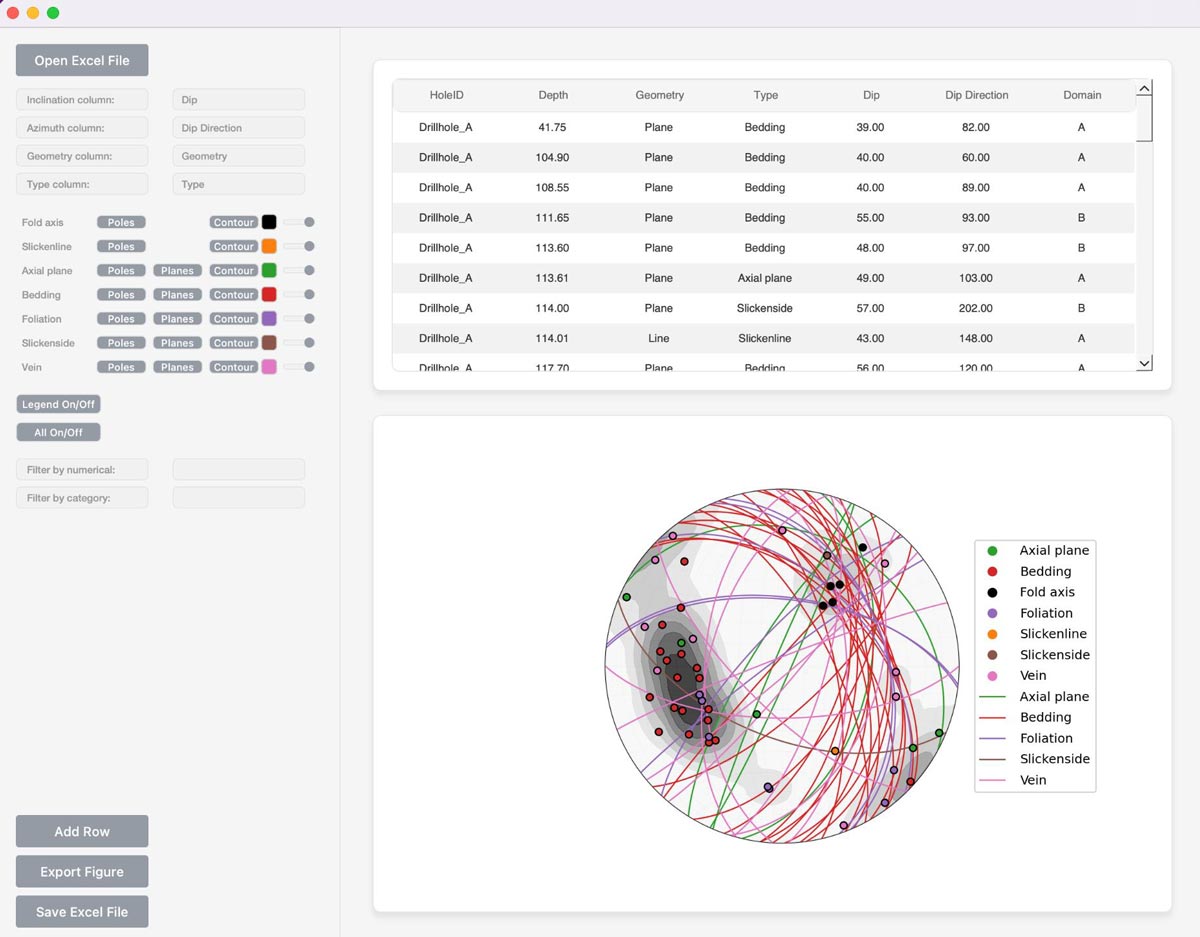
Task: Click the Domain column header
Action: click(x=1082, y=95)
